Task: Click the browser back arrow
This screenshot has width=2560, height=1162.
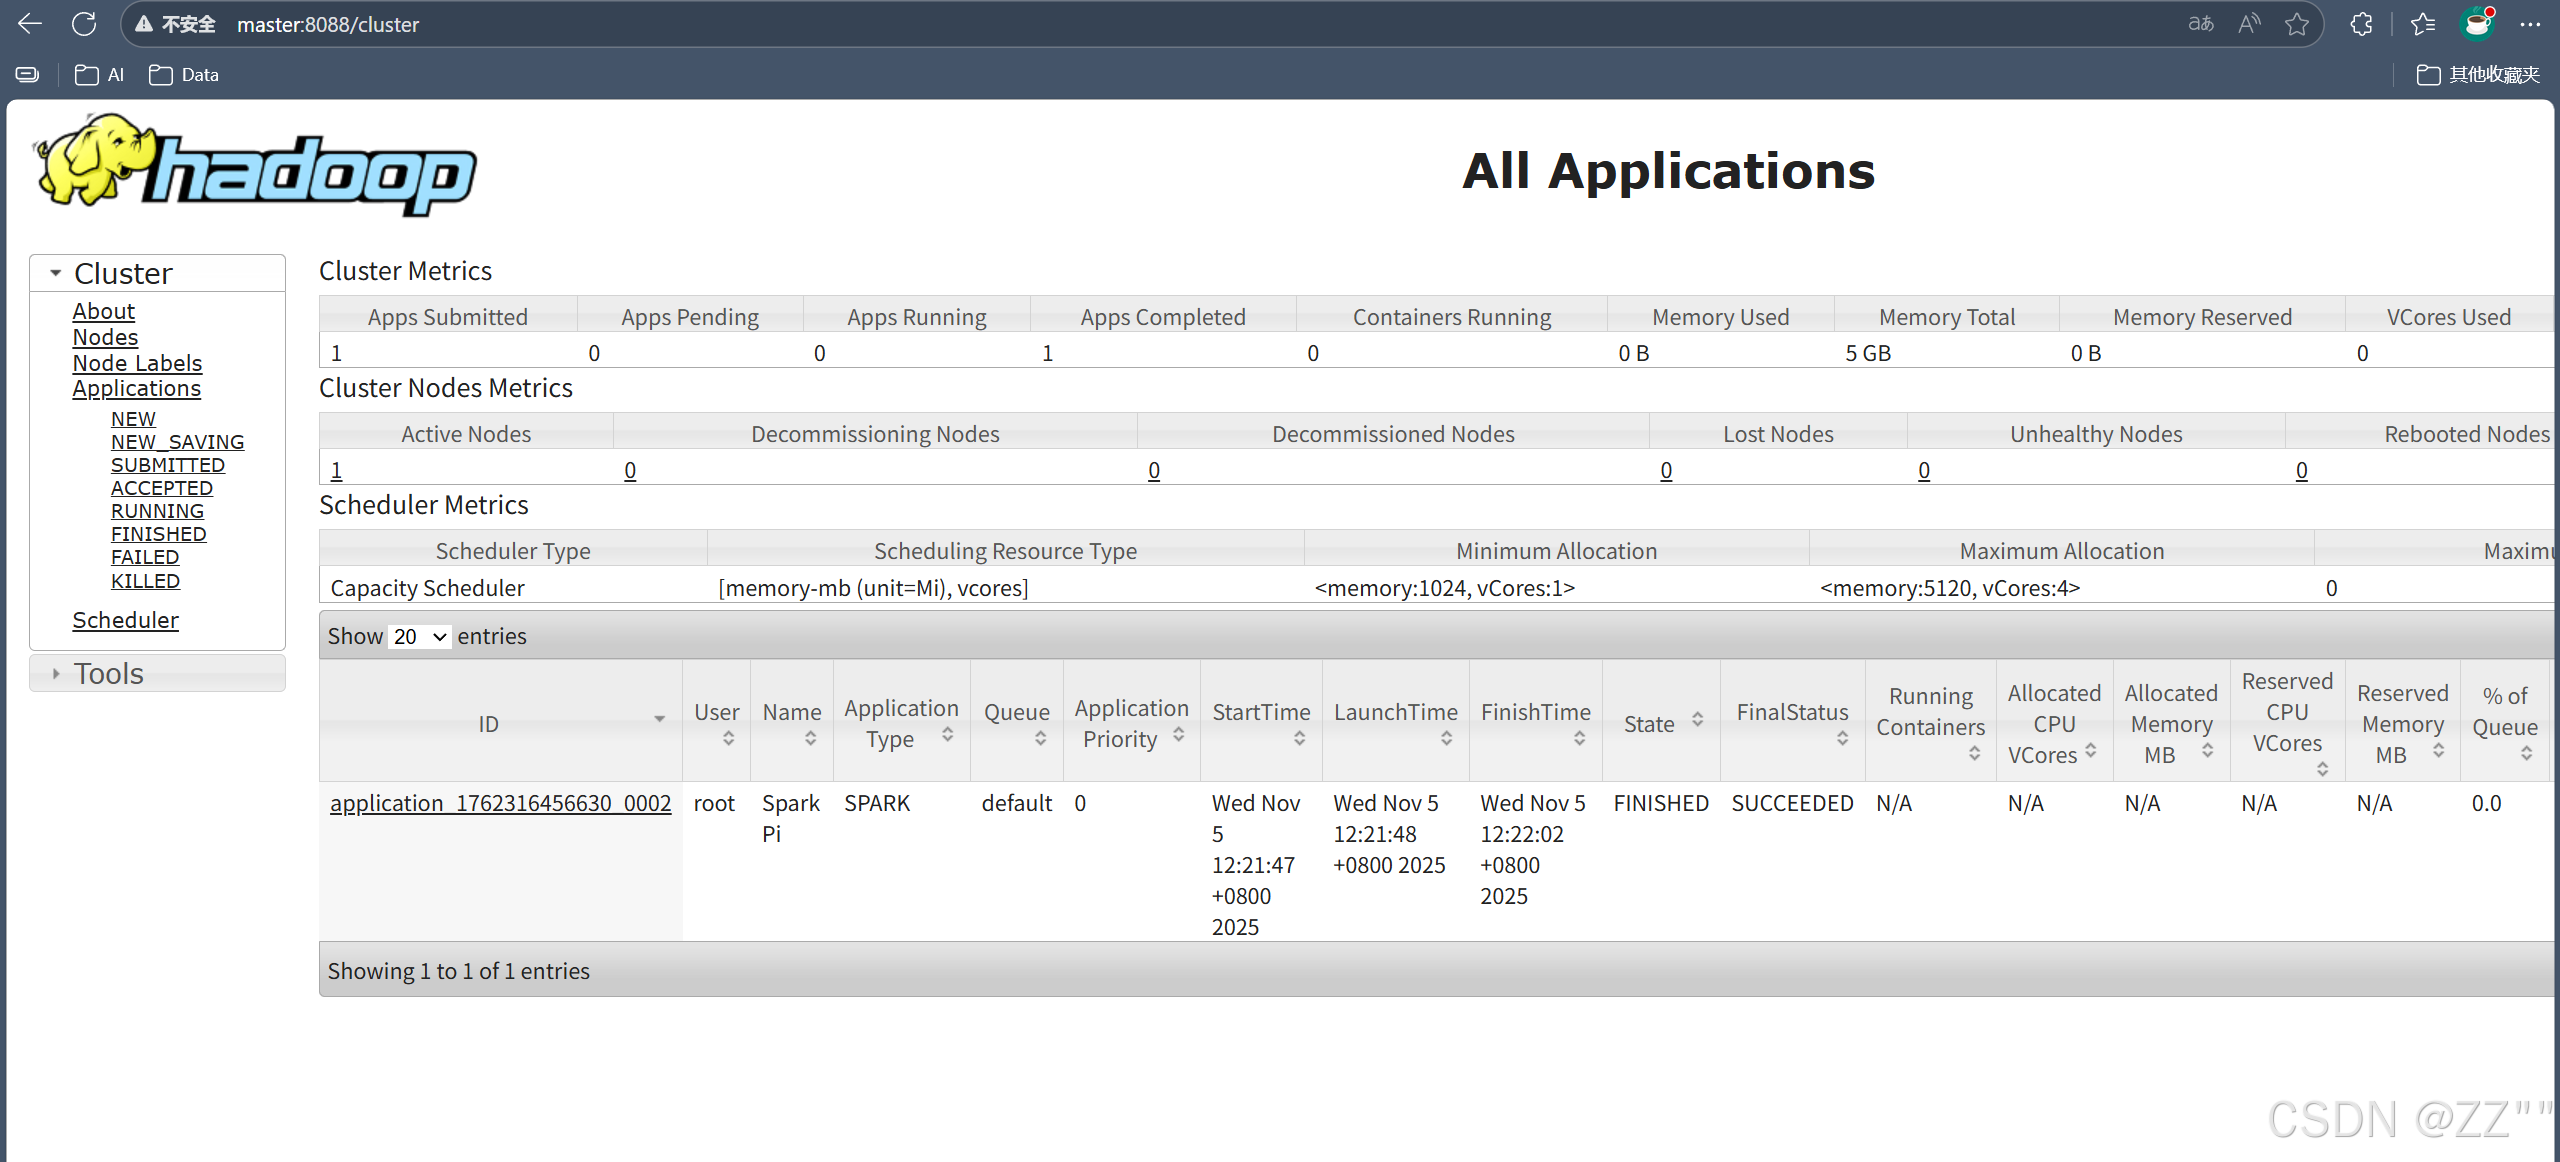Action: click(x=30, y=24)
